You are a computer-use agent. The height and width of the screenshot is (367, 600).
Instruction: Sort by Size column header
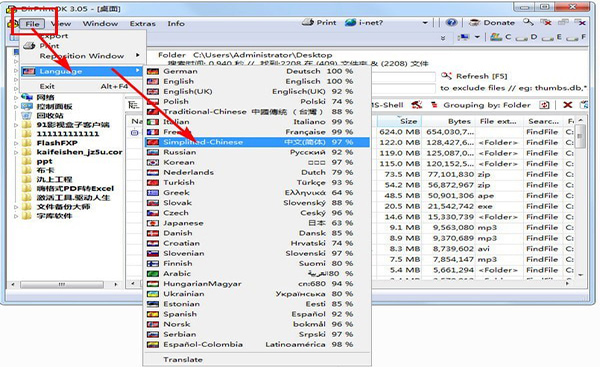(399, 121)
